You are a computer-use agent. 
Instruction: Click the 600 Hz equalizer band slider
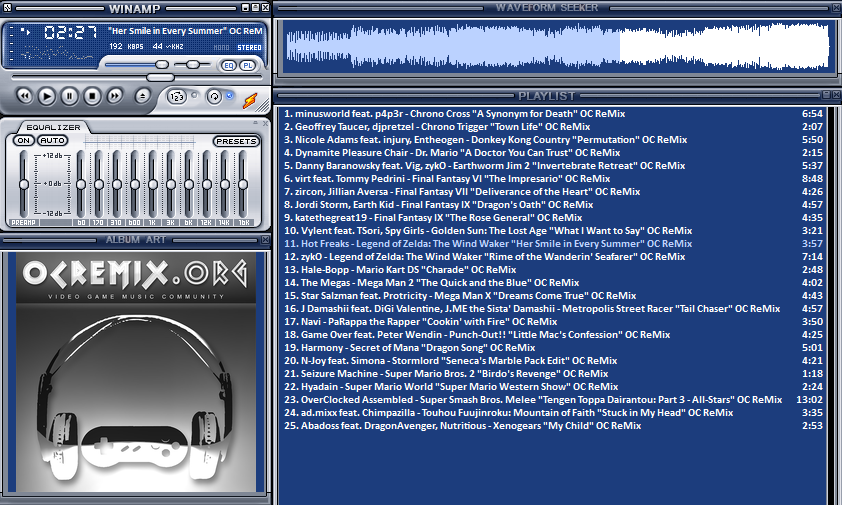(x=135, y=184)
